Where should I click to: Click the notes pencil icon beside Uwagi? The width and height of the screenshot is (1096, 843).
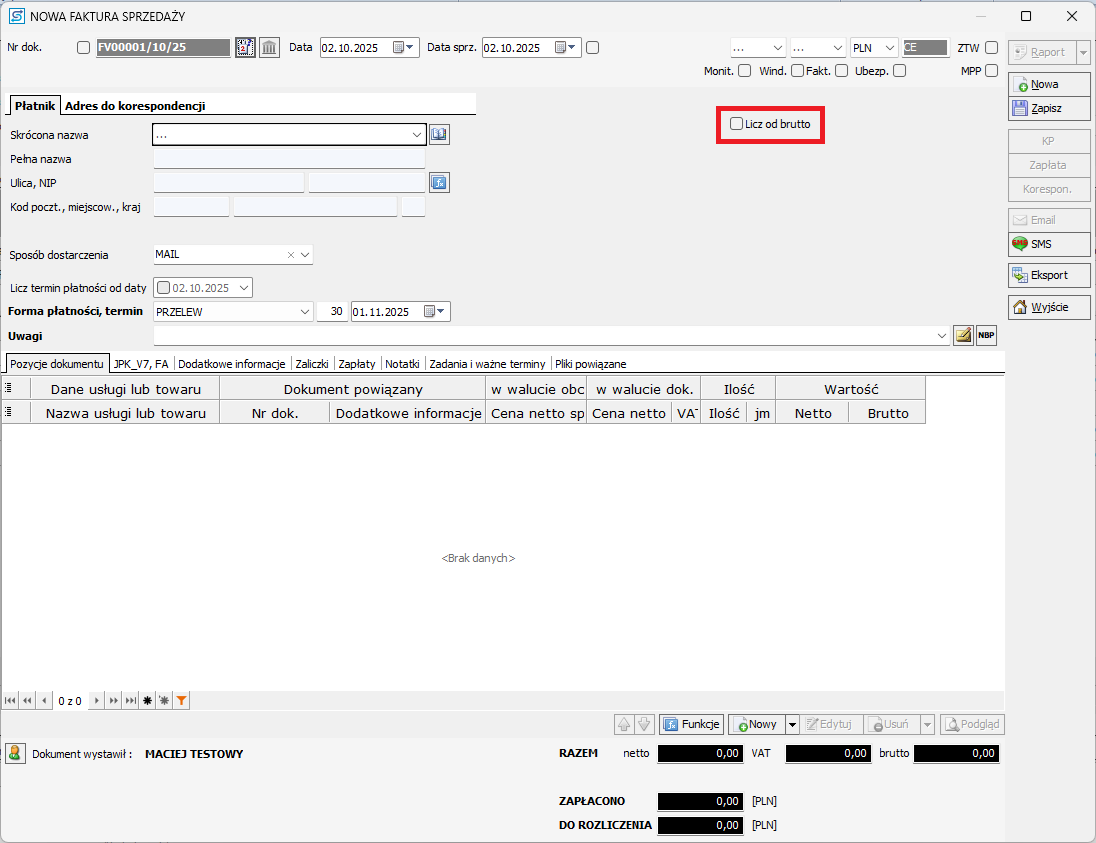coord(963,336)
